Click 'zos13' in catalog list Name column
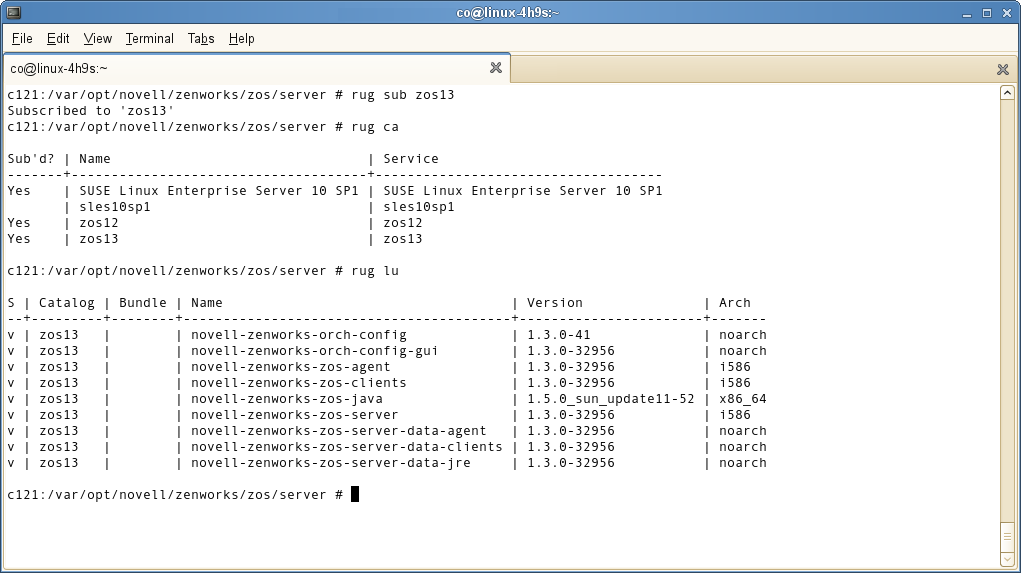1021x573 pixels. click(99, 238)
